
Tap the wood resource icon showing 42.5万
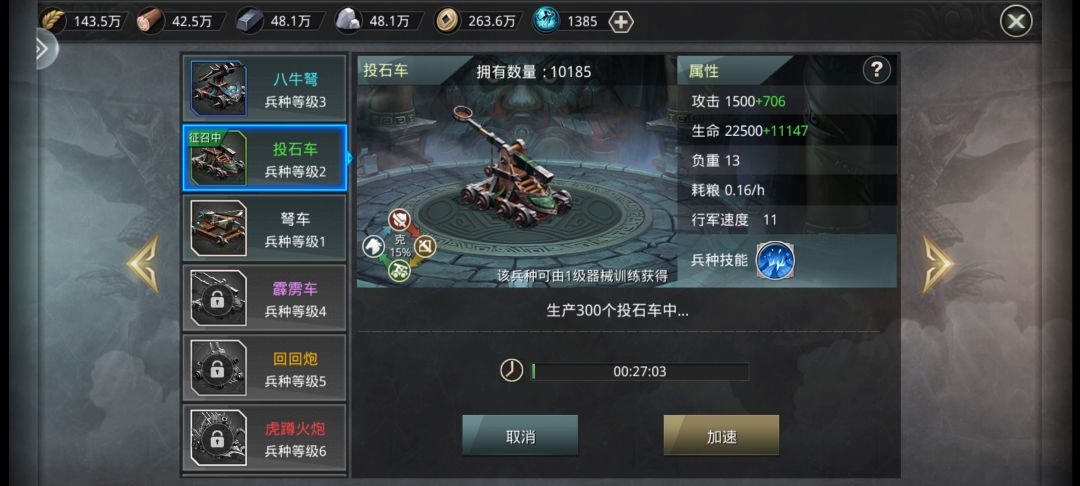tap(150, 21)
